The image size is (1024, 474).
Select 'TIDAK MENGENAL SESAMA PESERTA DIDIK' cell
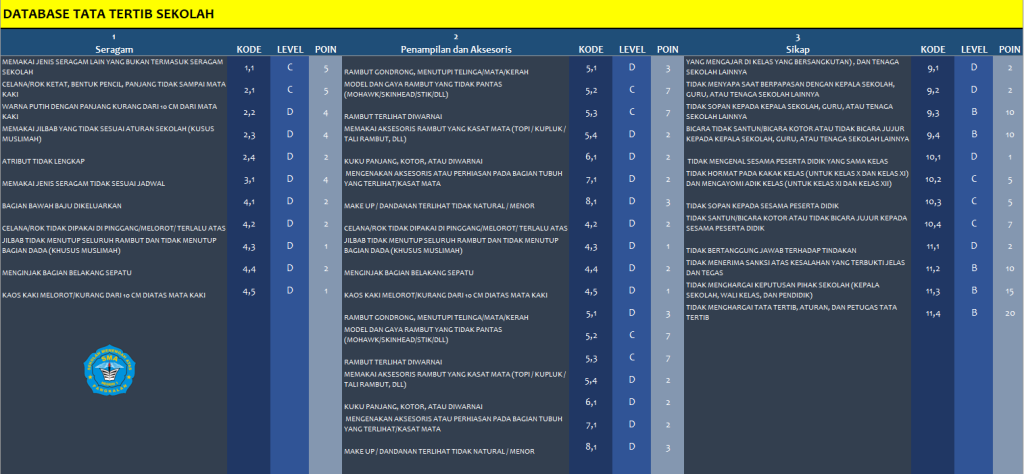(x=798, y=157)
